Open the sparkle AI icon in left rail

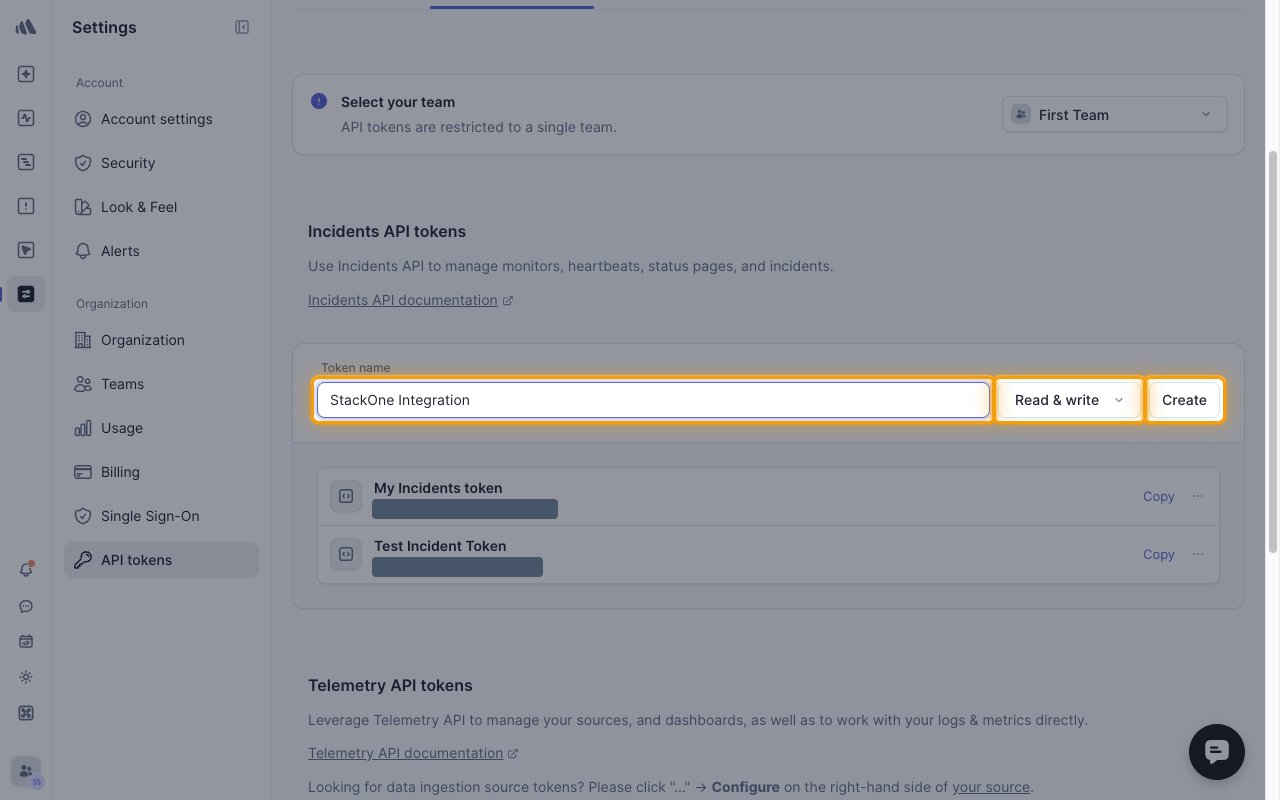[x=26, y=74]
